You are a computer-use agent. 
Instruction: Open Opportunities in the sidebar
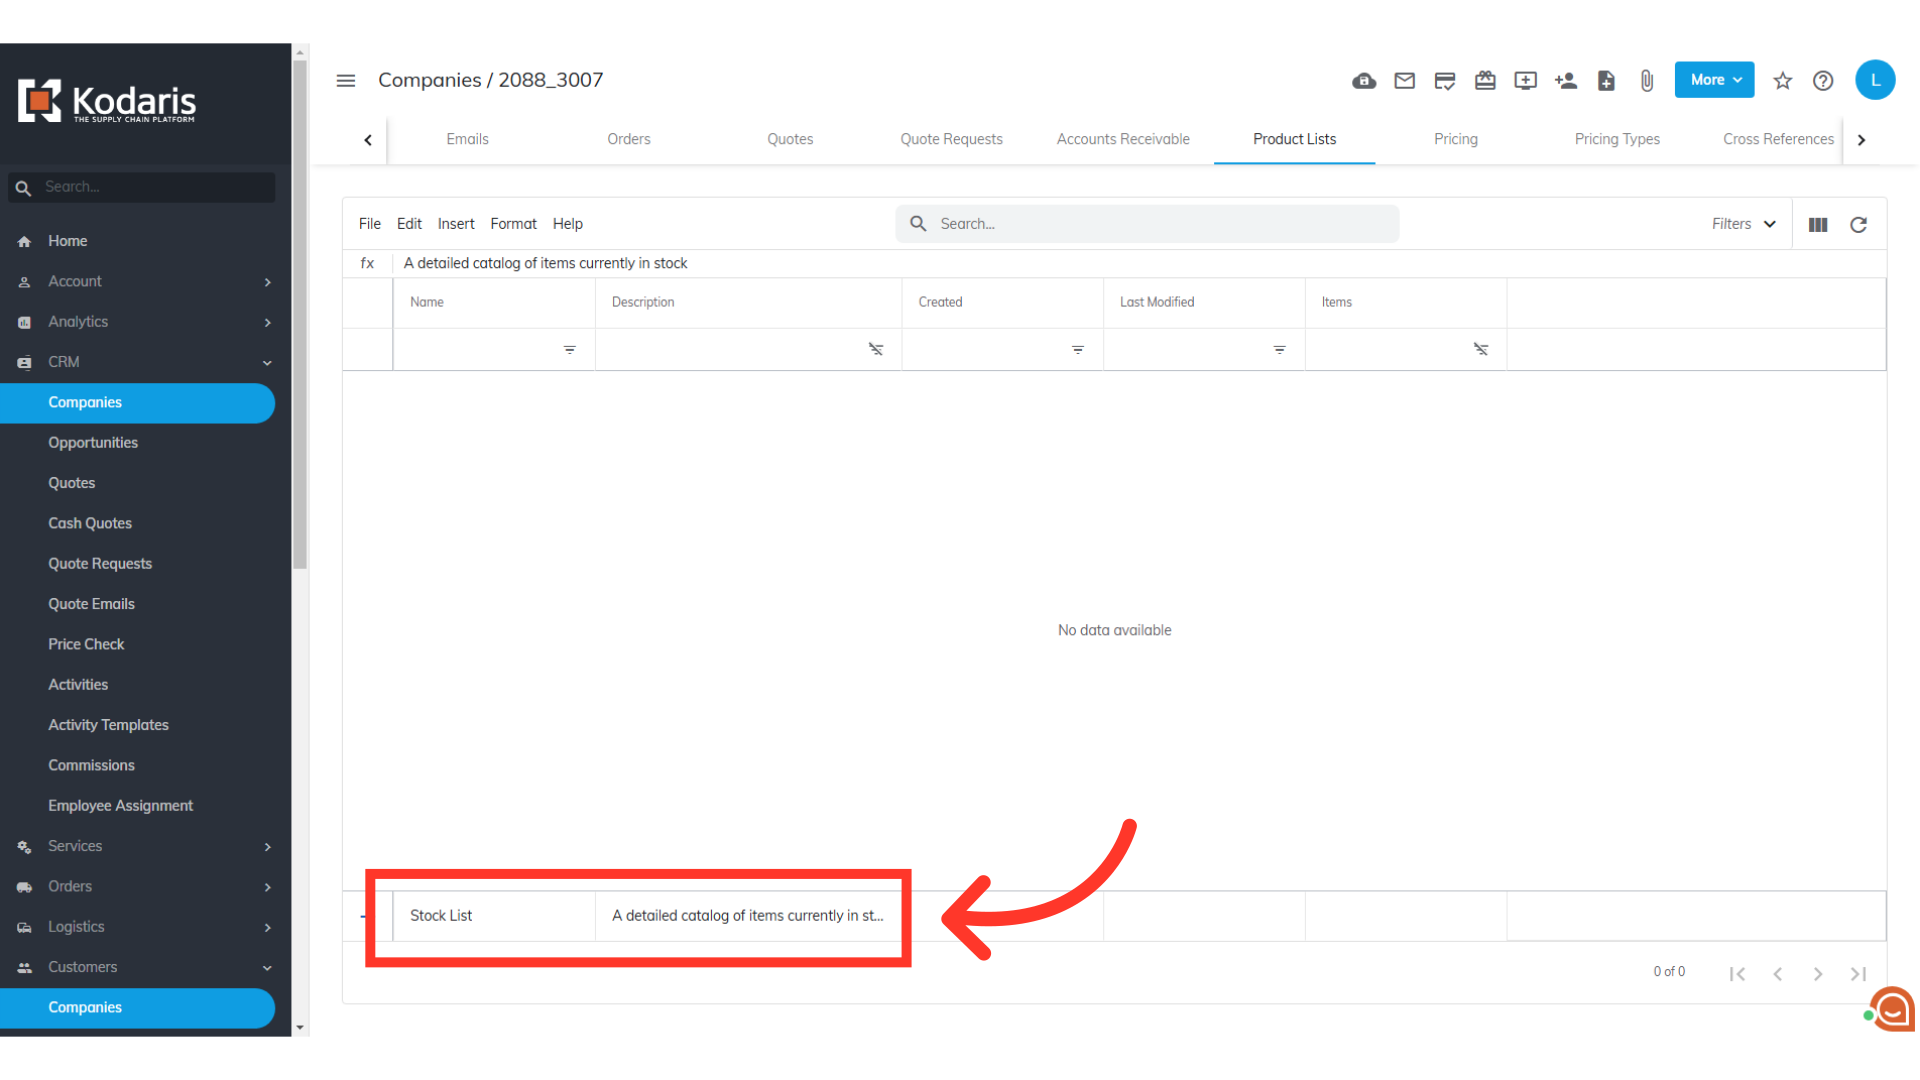click(x=93, y=443)
